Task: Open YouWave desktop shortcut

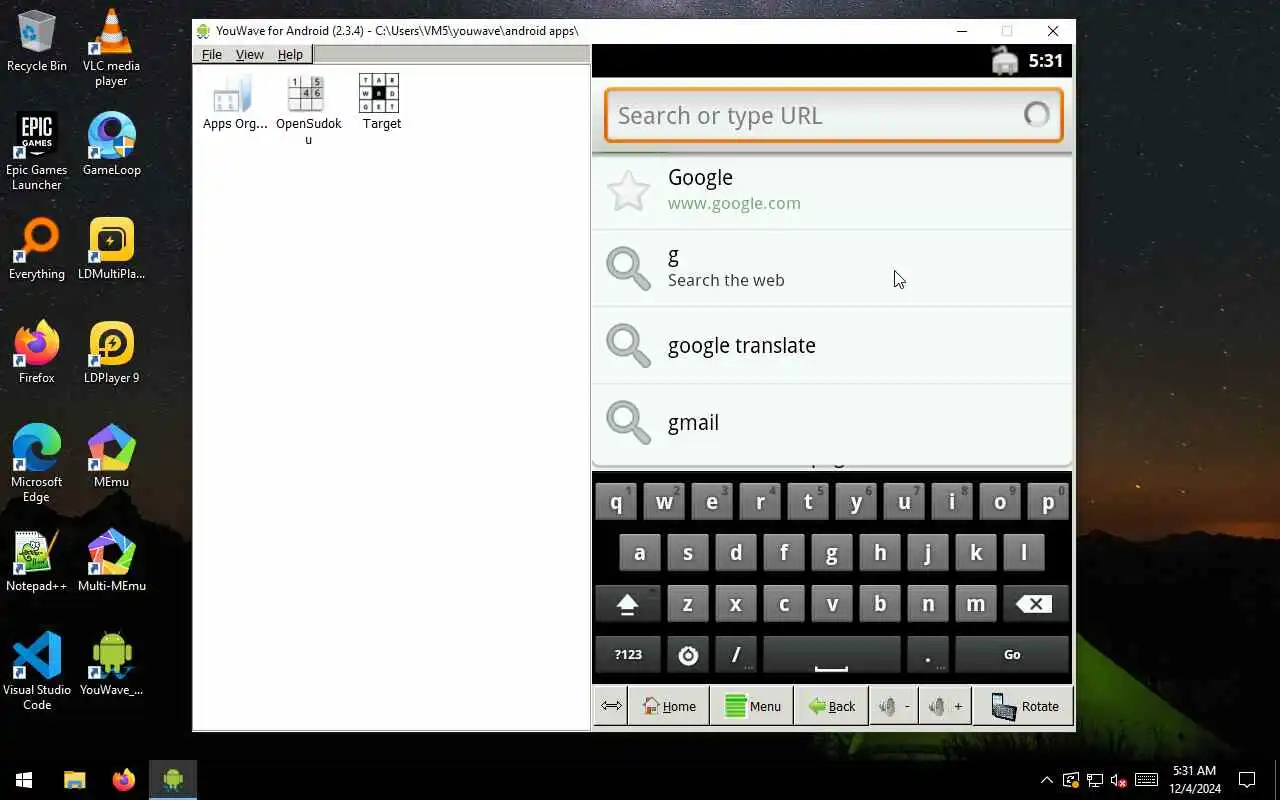Action: pyautogui.click(x=111, y=665)
